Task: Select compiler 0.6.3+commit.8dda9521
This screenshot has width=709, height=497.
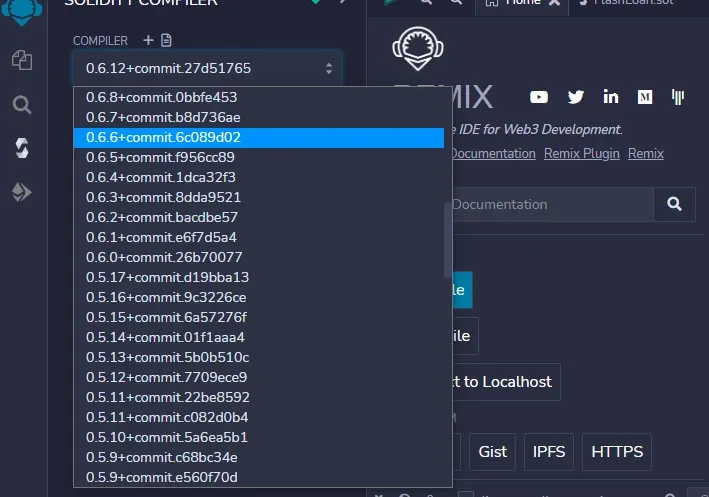Action: [259, 197]
